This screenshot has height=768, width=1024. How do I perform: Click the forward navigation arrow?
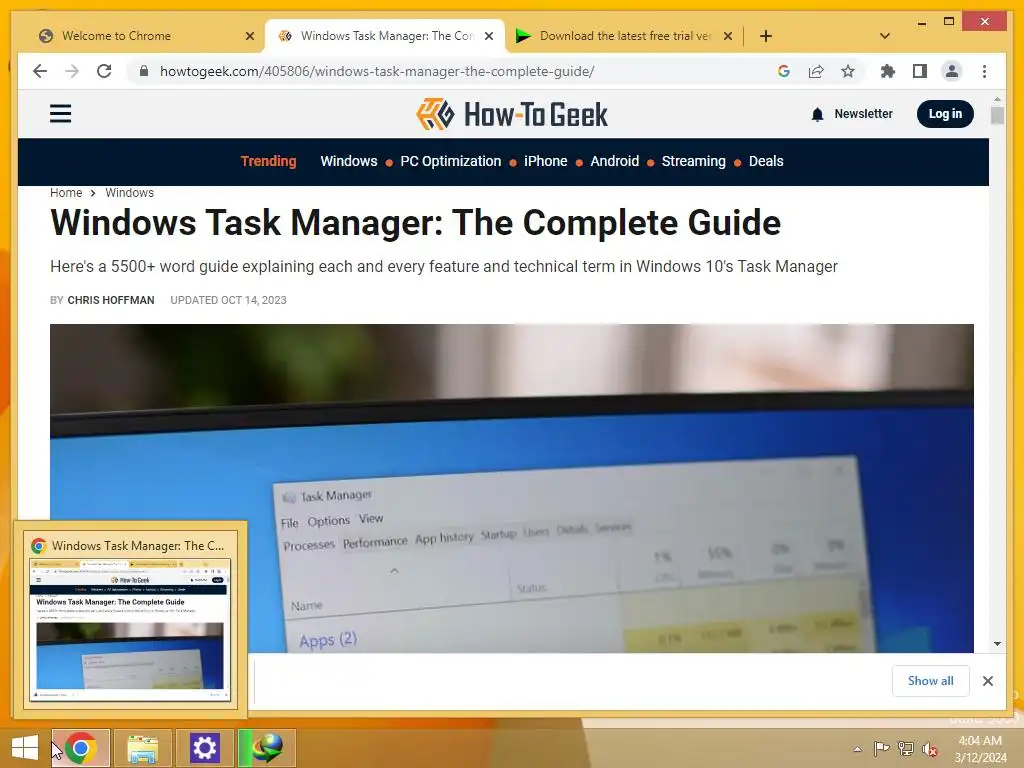(72, 71)
